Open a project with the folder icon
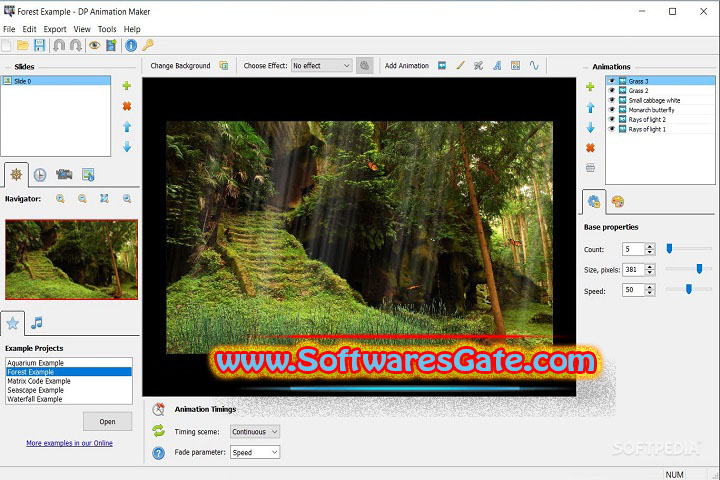Image resolution: width=720 pixels, height=480 pixels. 22,45
